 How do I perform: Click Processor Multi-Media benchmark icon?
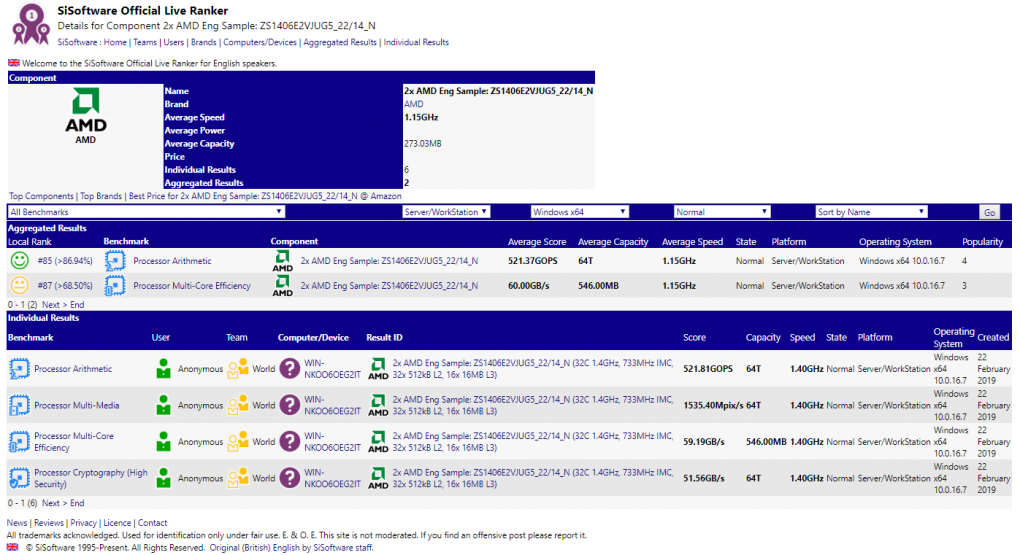pos(19,405)
